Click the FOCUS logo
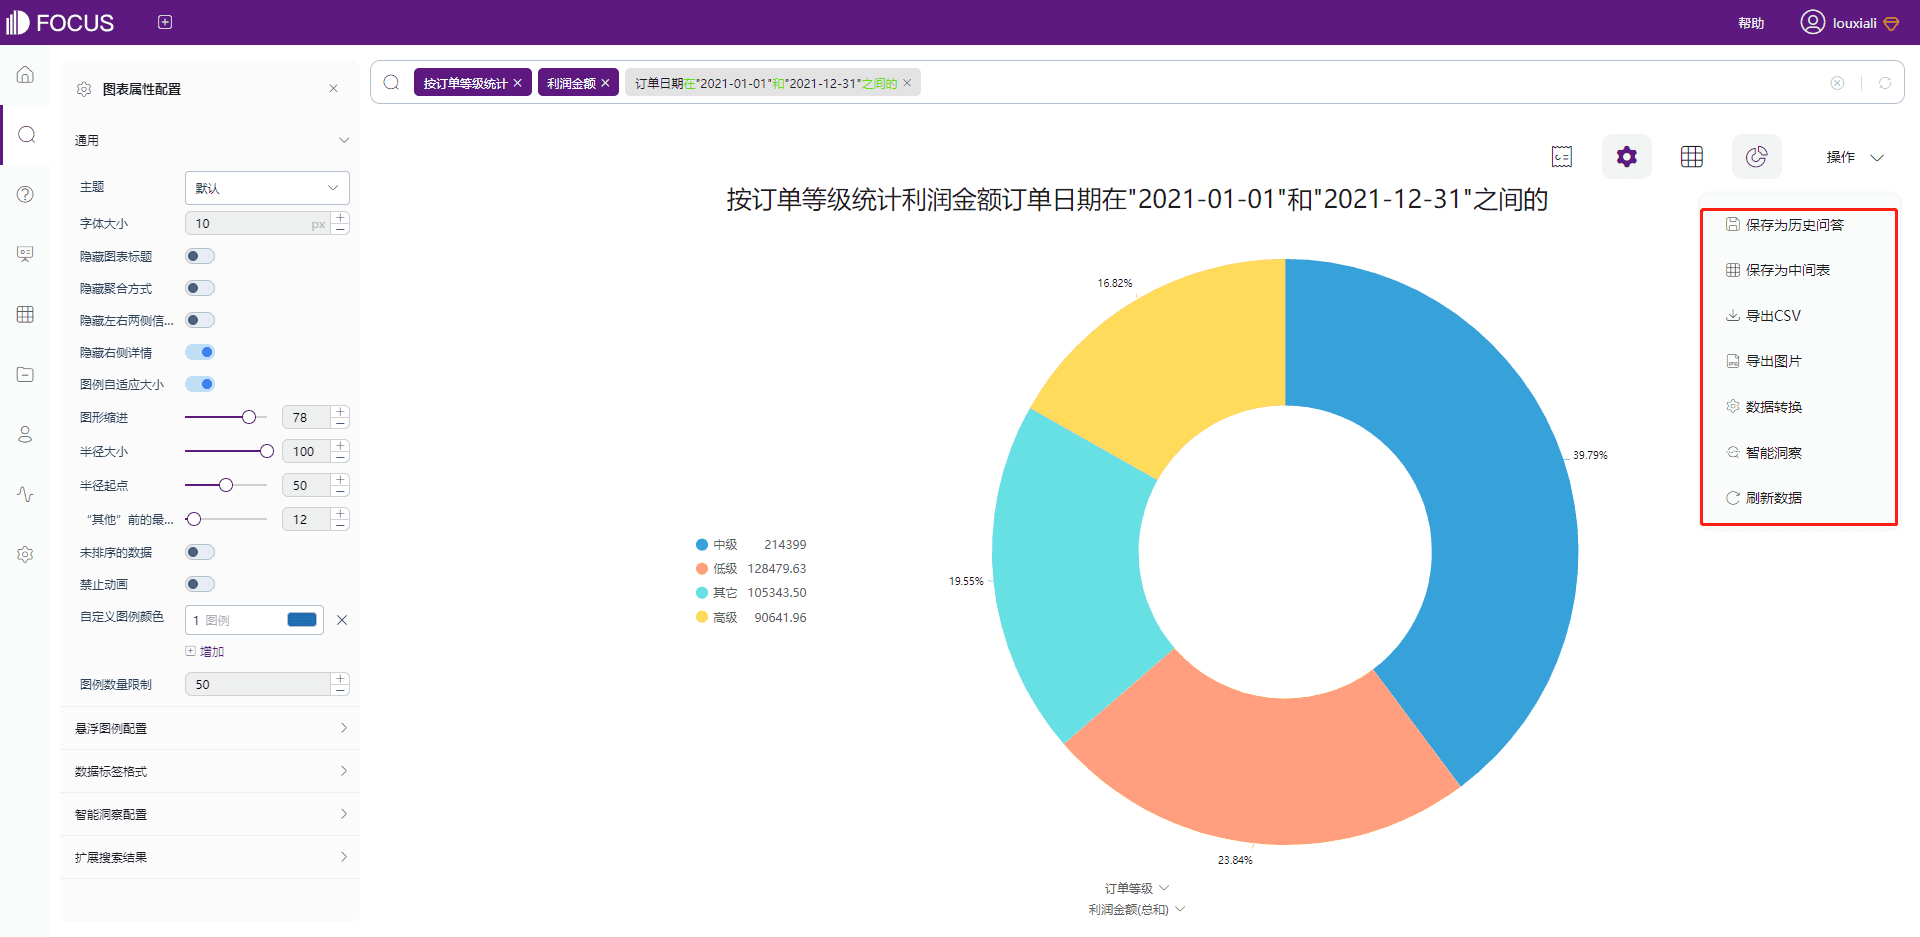 pyautogui.click(x=60, y=22)
